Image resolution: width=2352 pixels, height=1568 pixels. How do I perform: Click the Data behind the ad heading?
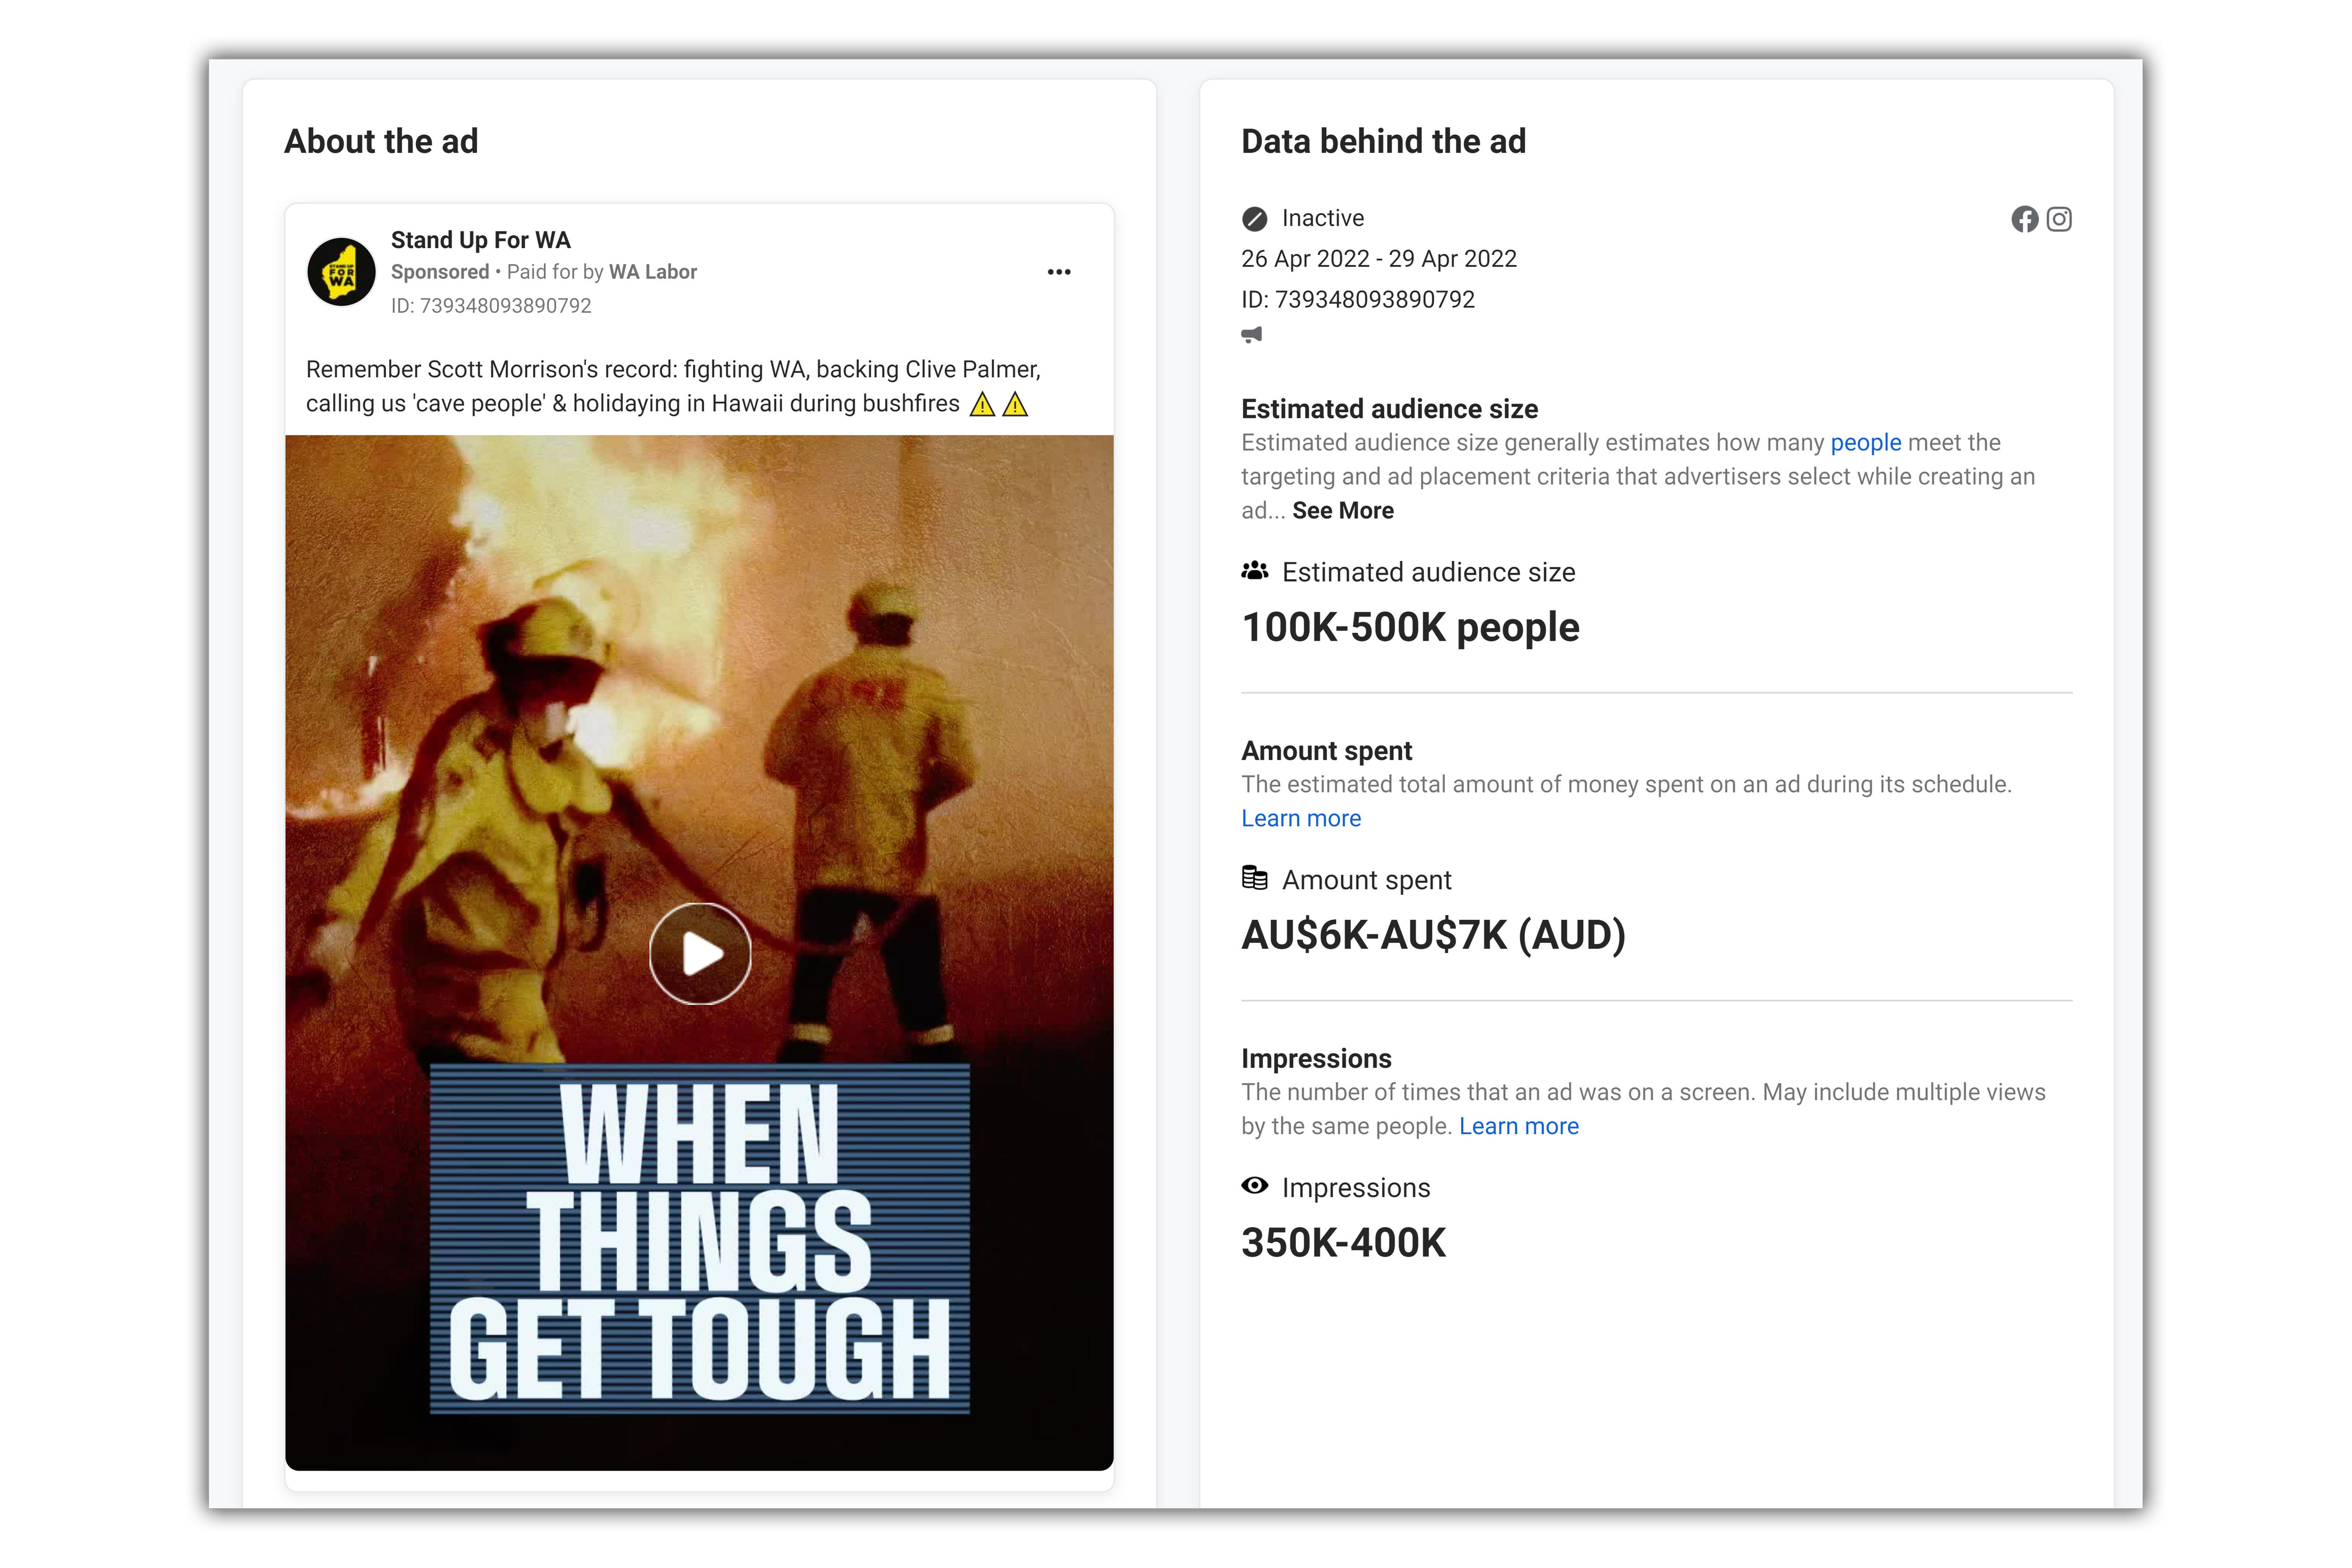(1383, 142)
